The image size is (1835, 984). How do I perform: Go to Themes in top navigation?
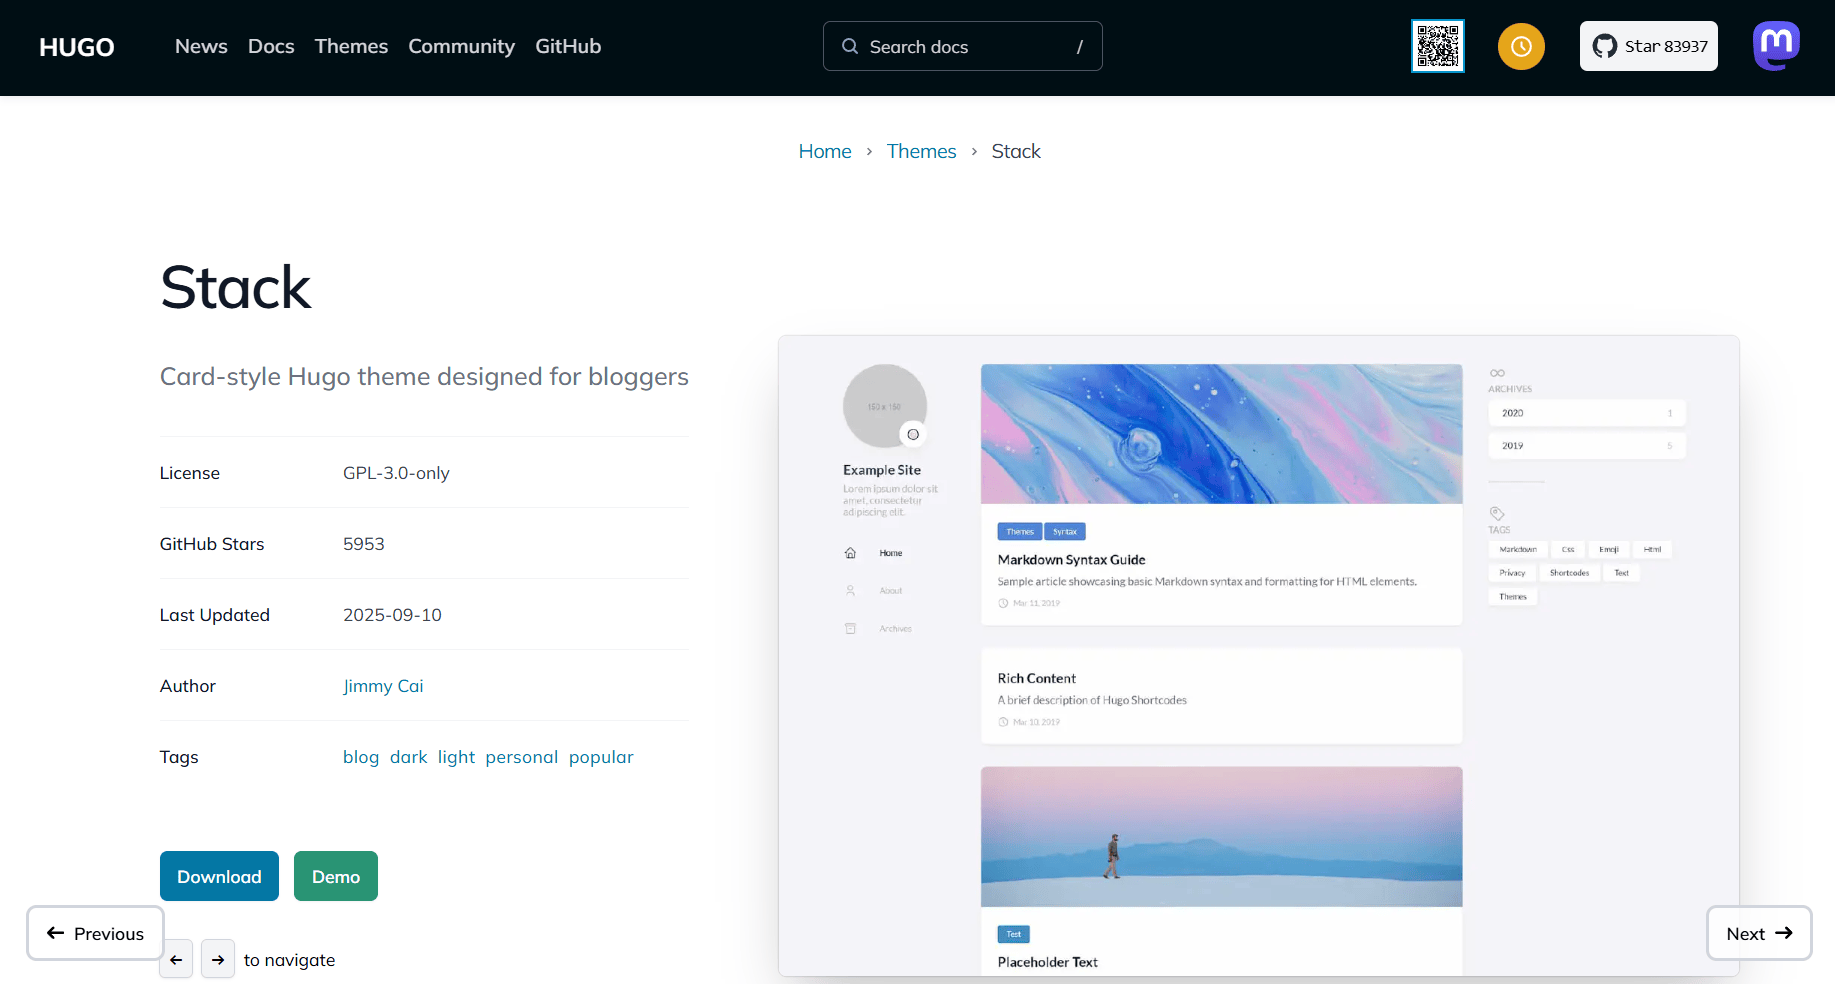(x=351, y=46)
